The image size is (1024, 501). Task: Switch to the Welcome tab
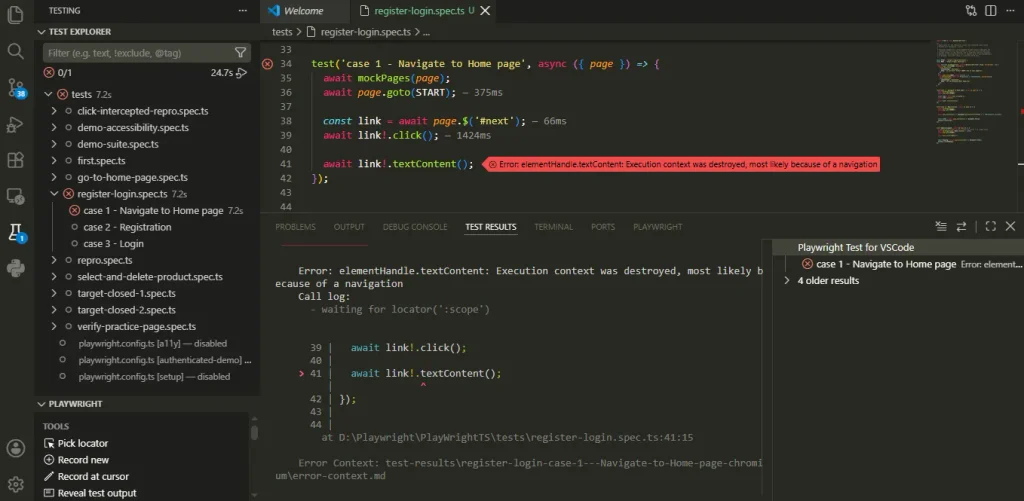point(304,10)
